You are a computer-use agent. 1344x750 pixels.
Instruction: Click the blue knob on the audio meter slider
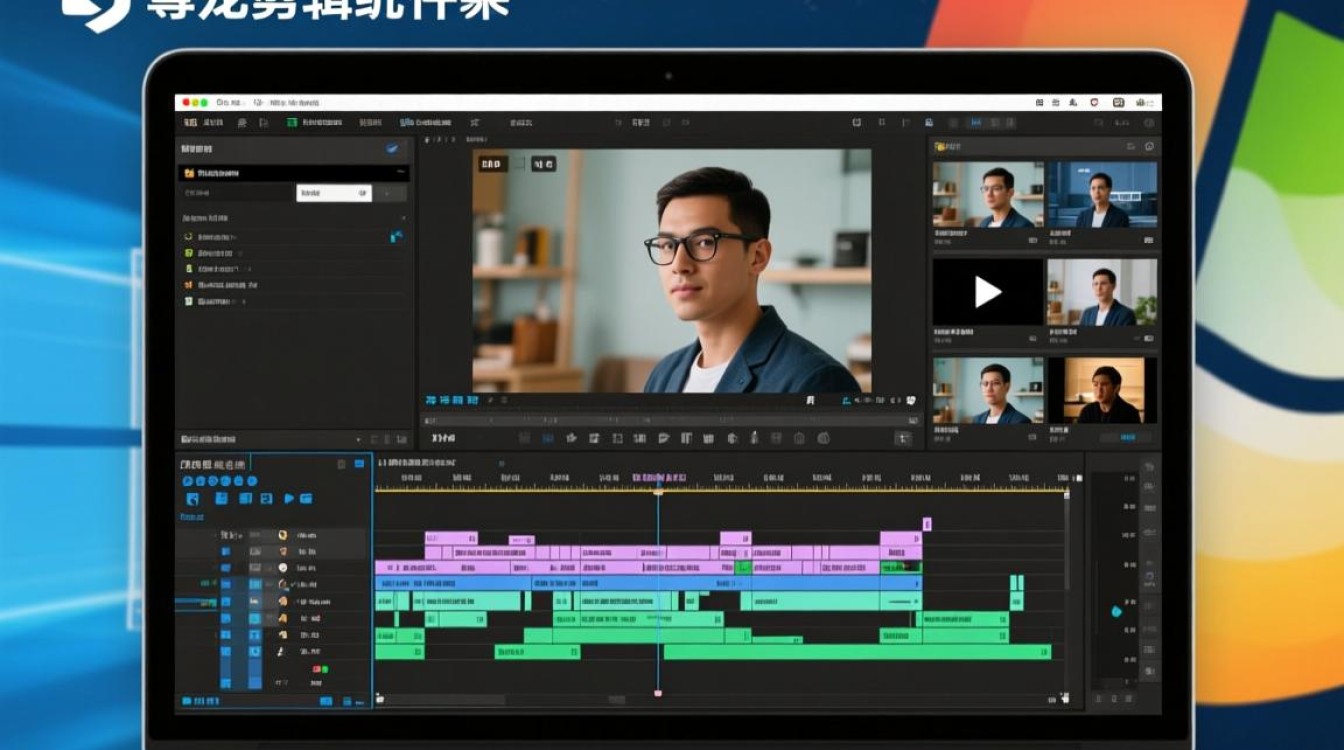(1117, 611)
